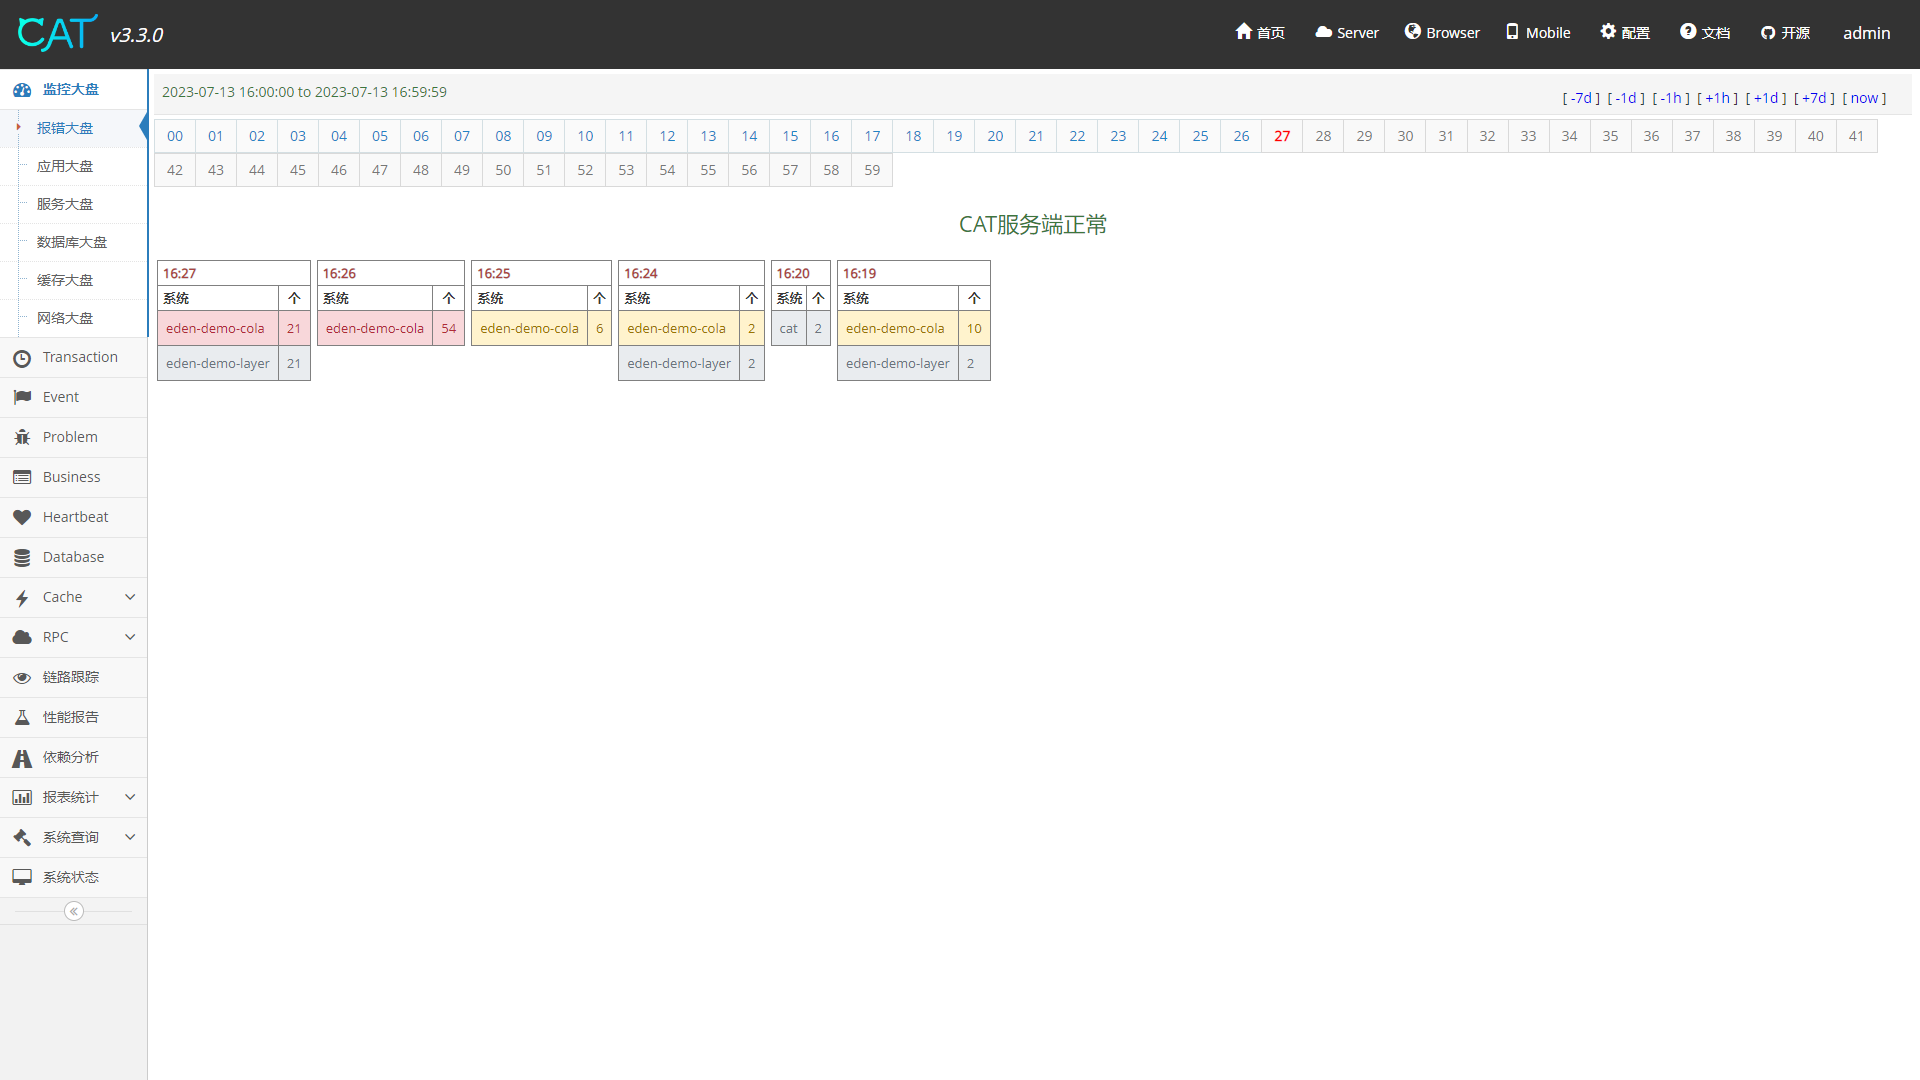Image resolution: width=1920 pixels, height=1080 pixels.
Task: Expand the 系统查询 submenu chevron
Action: [x=130, y=837]
